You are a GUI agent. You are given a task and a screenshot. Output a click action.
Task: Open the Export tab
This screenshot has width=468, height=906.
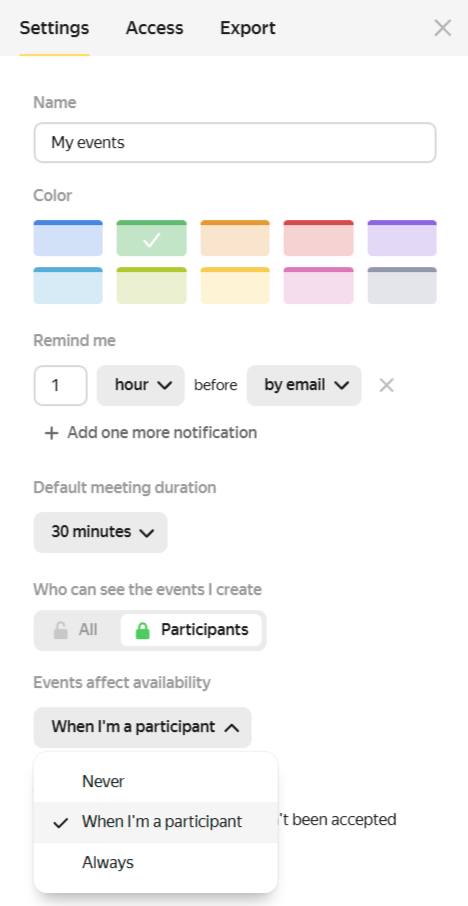[x=247, y=28]
